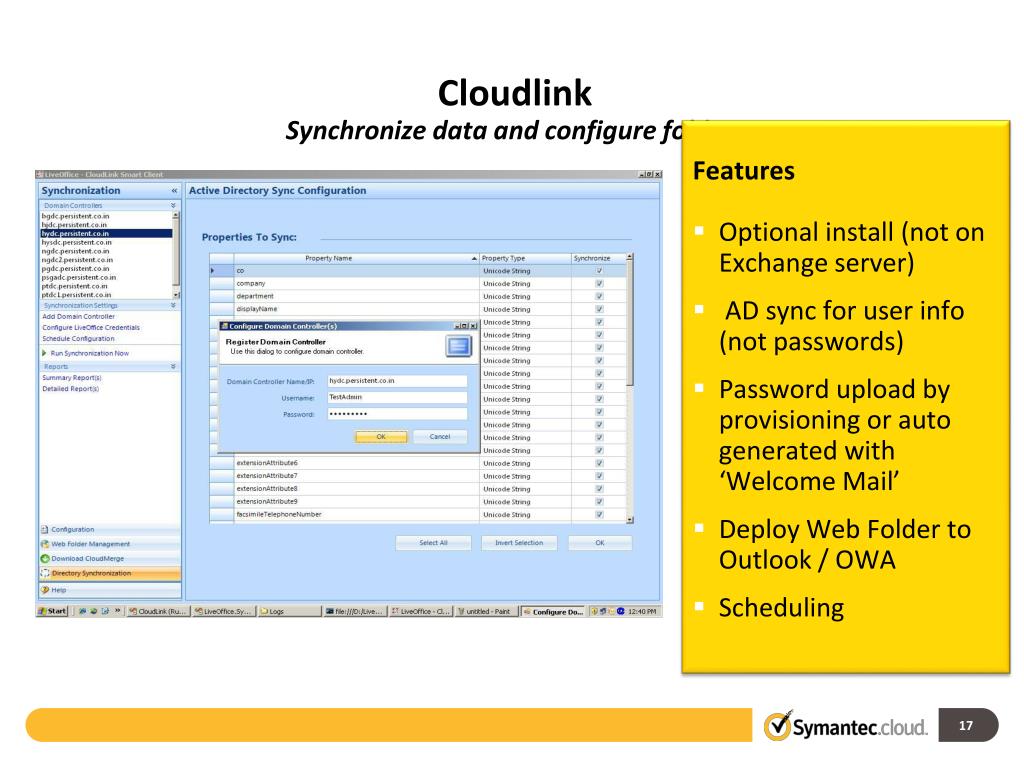This screenshot has width=1024, height=768.
Task: Click the properties grid scroll-down arrow
Action: click(x=630, y=520)
